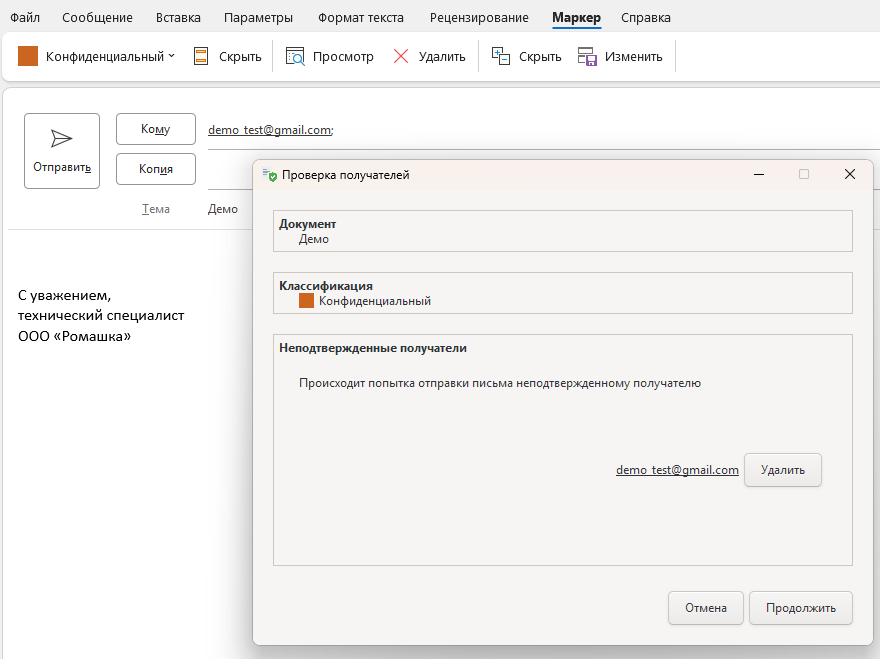Switch to the Вставка tab
The image size is (880, 659).
coord(178,18)
